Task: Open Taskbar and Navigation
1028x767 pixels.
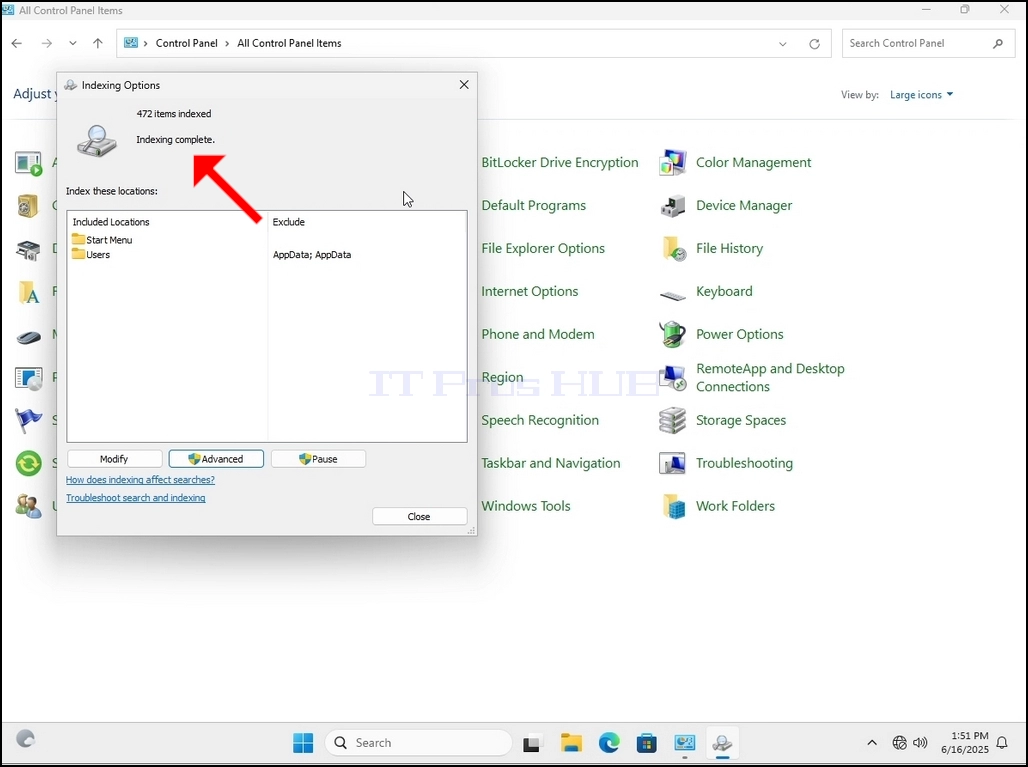Action: [x=551, y=463]
